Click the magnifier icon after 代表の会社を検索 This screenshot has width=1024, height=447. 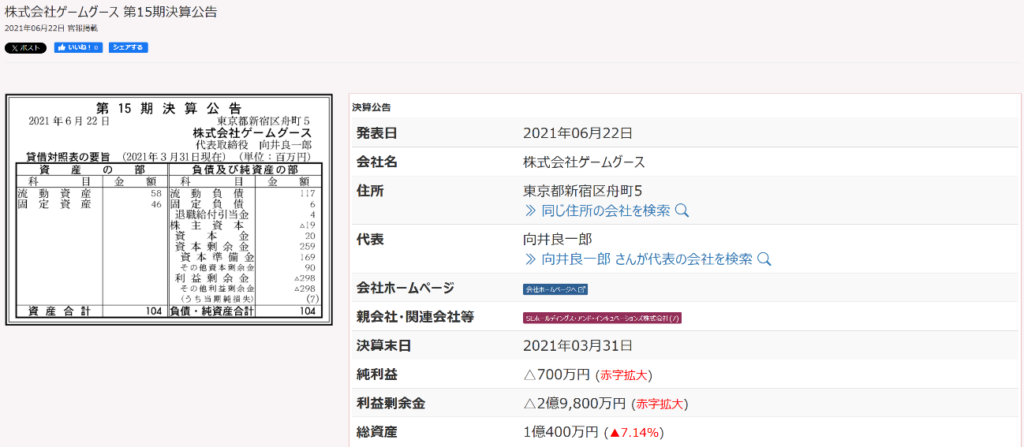pyautogui.click(x=765, y=259)
